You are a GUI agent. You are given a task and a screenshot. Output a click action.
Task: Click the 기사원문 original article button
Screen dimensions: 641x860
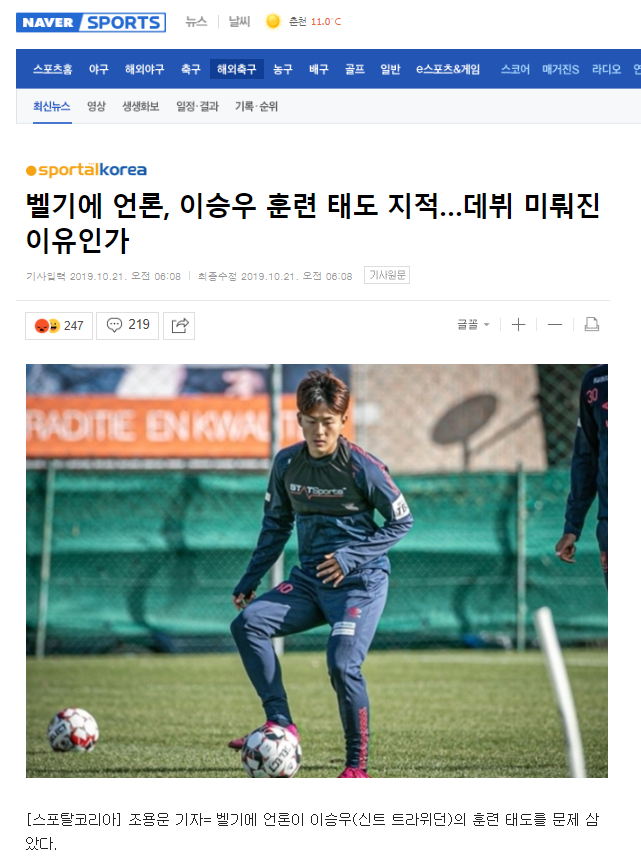tap(387, 275)
